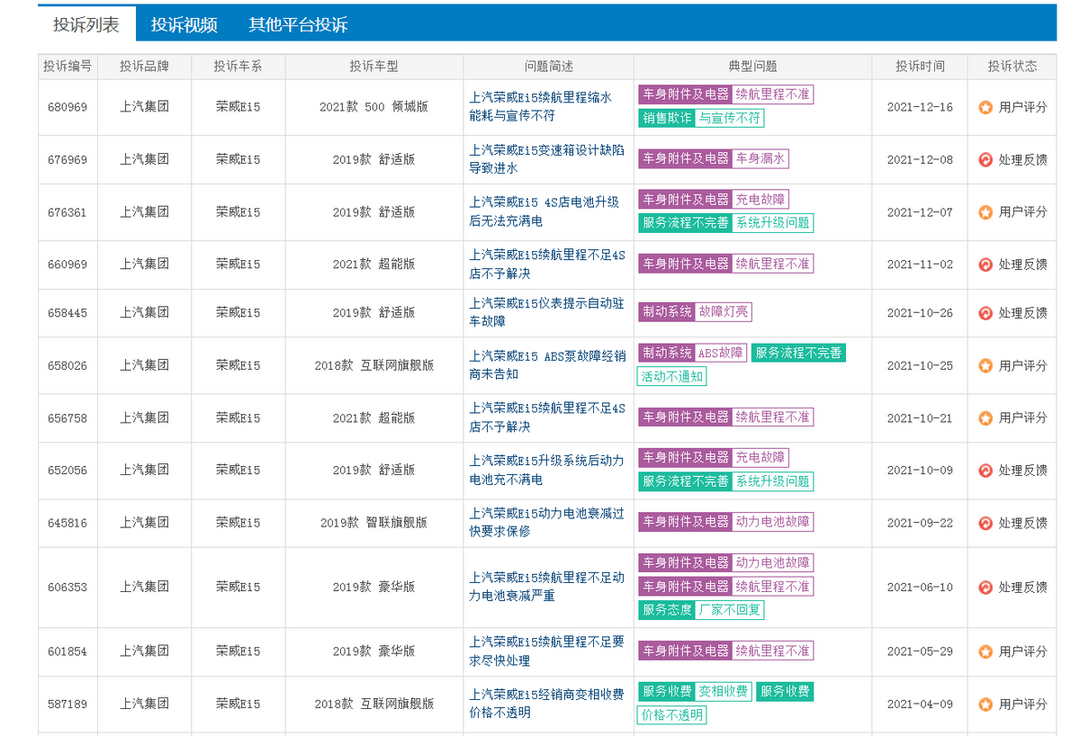Click the 投诉时间 column header

point(920,67)
